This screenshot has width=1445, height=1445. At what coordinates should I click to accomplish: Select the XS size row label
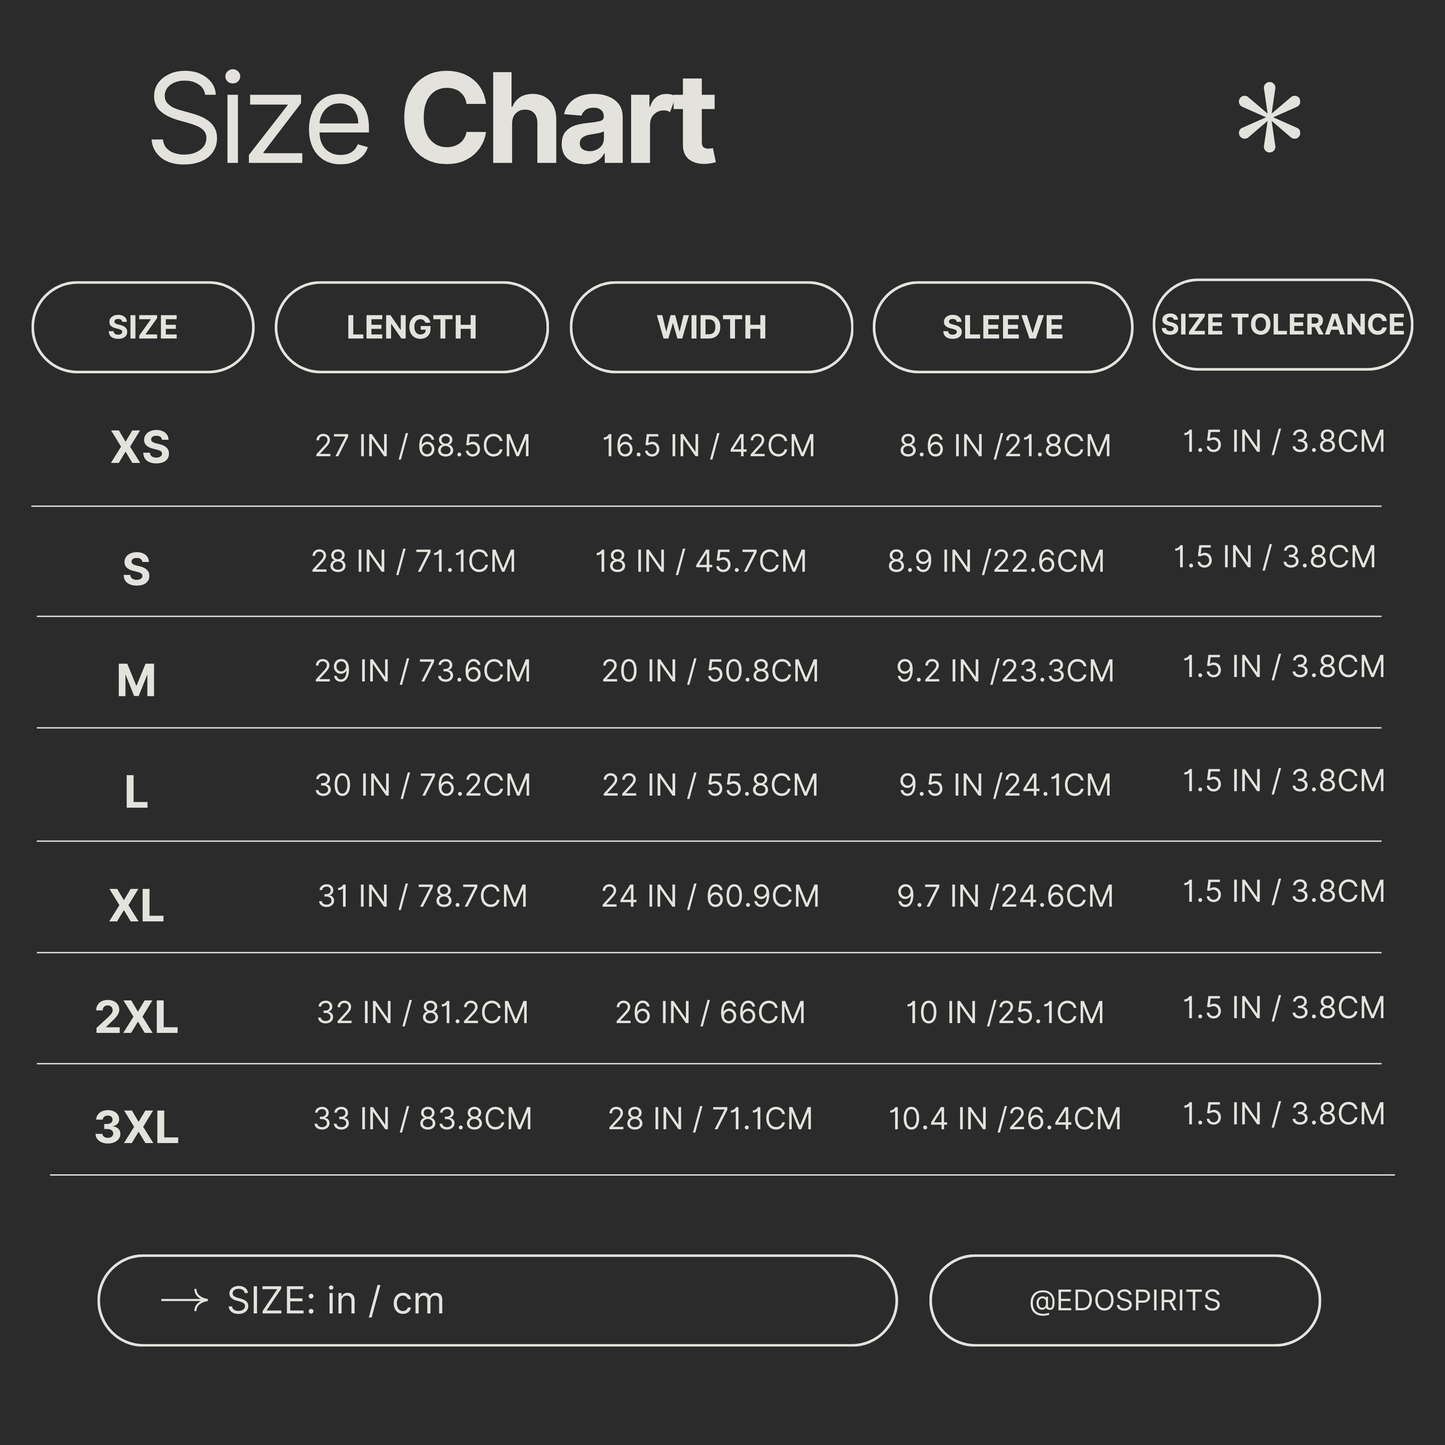point(140,447)
